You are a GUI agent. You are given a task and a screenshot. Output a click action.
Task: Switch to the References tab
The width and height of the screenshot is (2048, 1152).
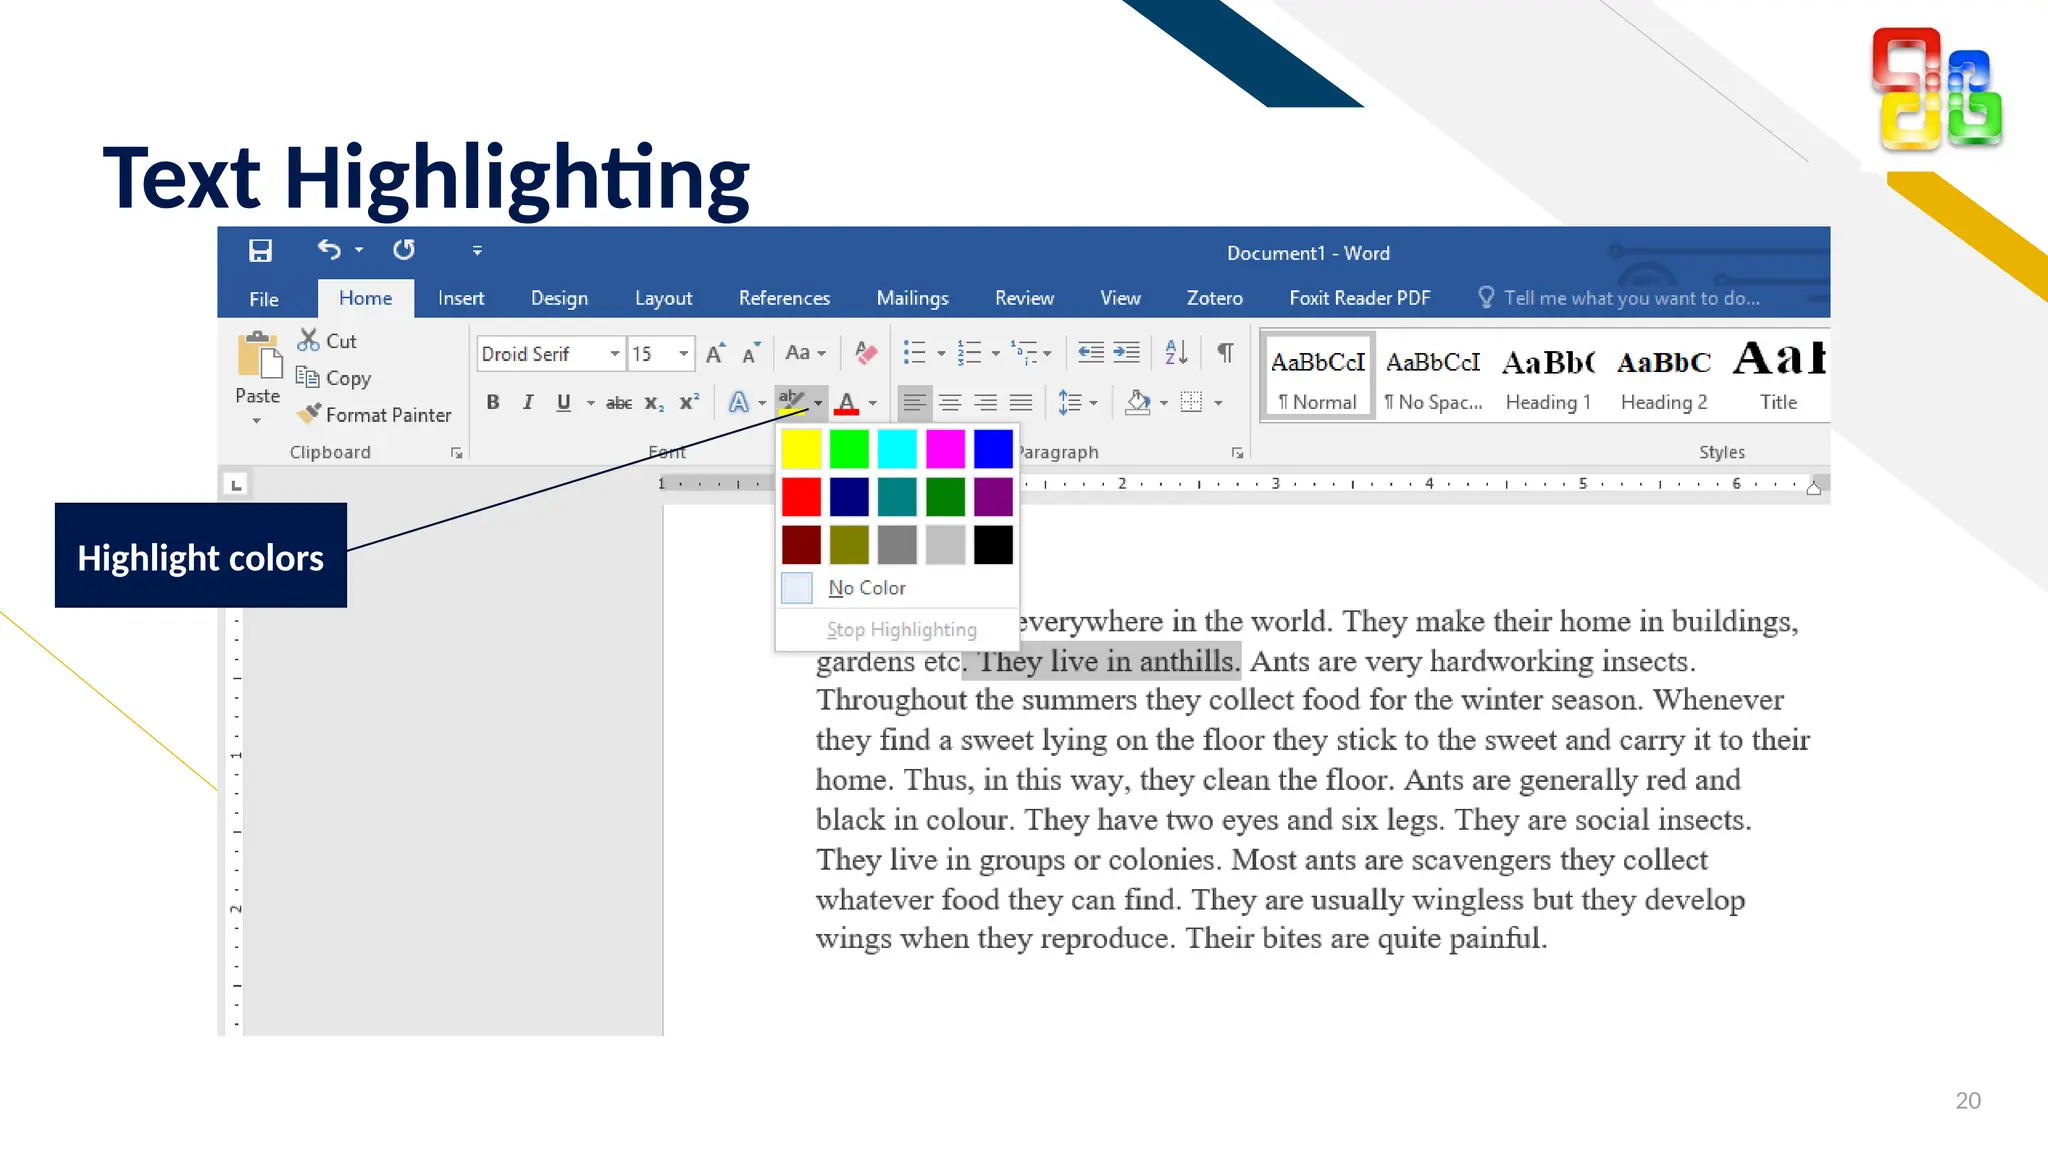pos(784,298)
